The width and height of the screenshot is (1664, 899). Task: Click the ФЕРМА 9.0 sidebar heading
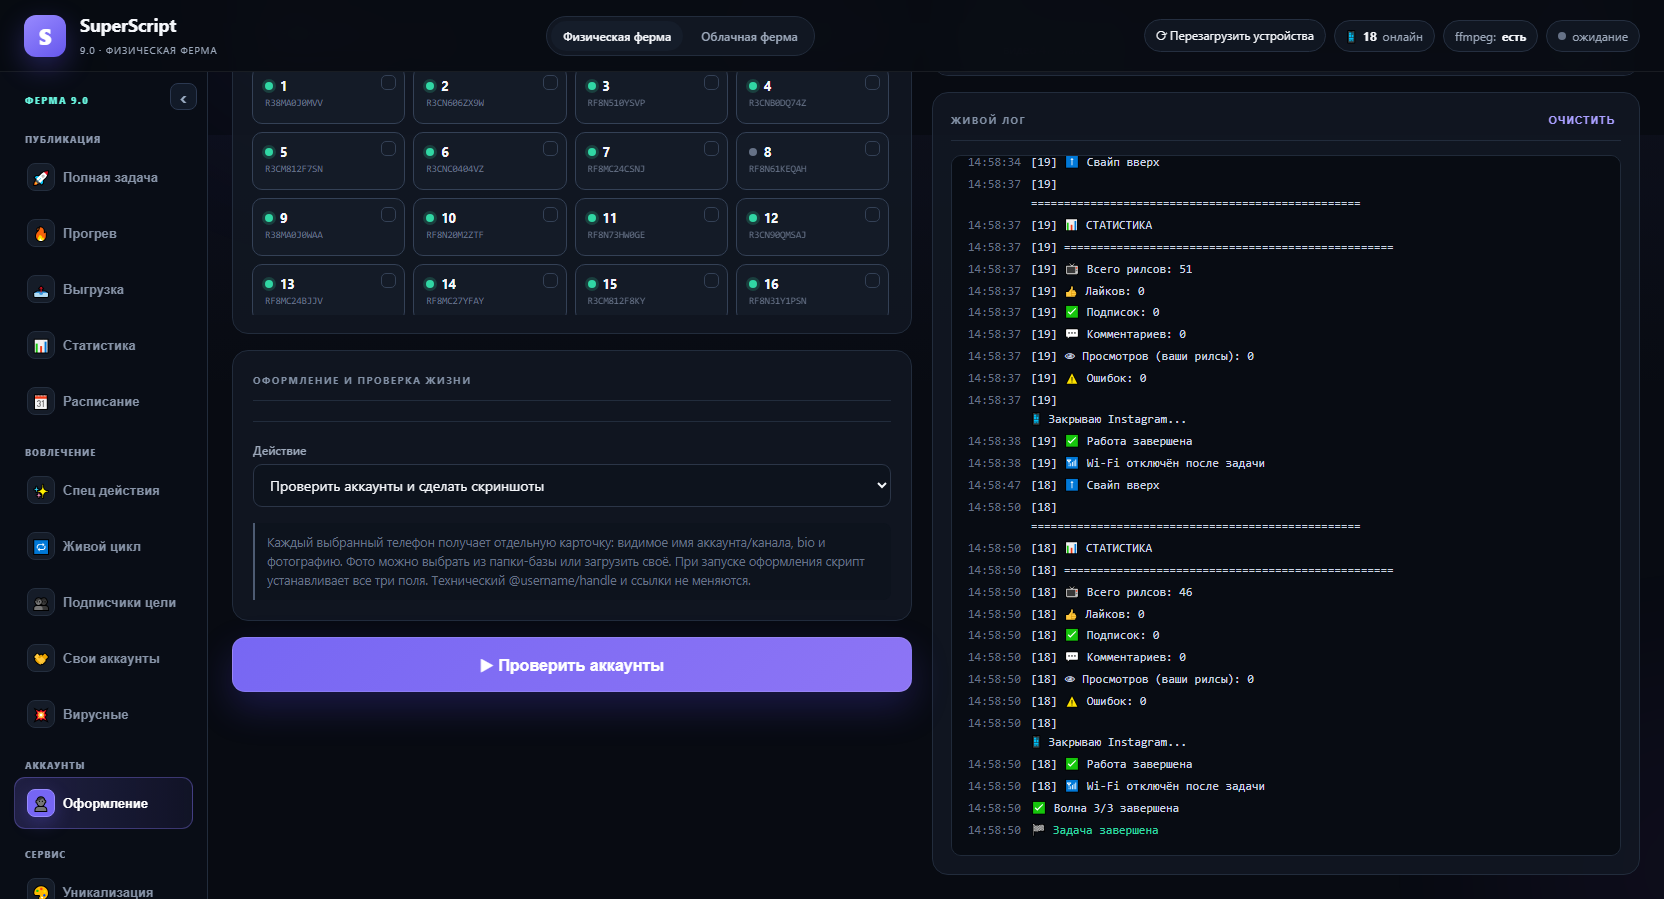57,100
